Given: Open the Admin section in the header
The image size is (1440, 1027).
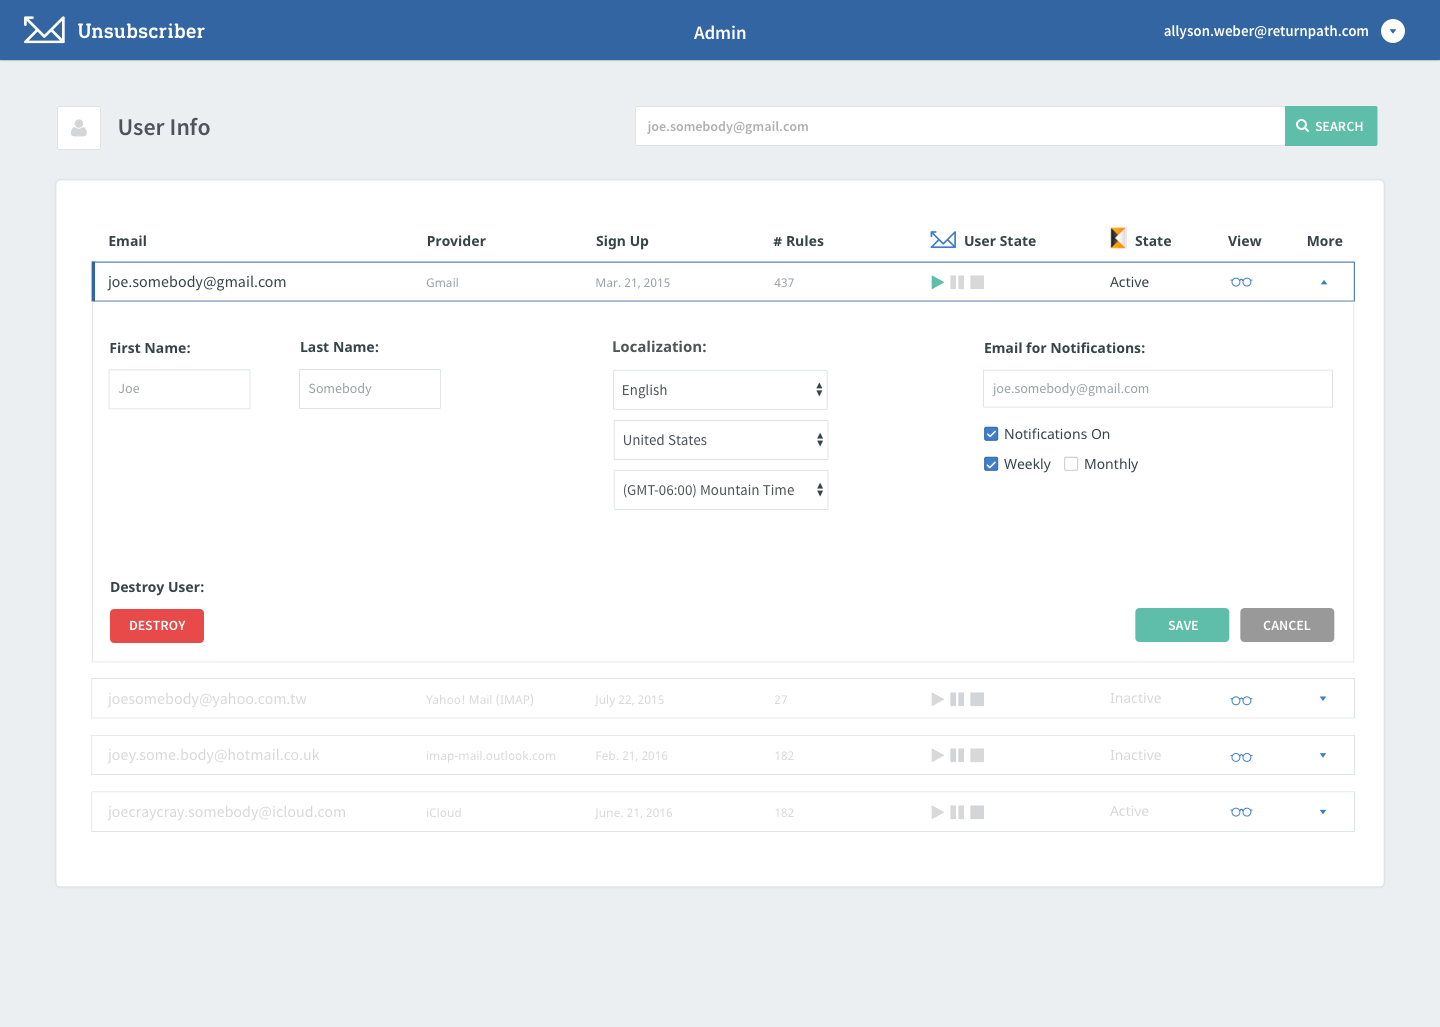Looking at the screenshot, I should click(x=720, y=33).
